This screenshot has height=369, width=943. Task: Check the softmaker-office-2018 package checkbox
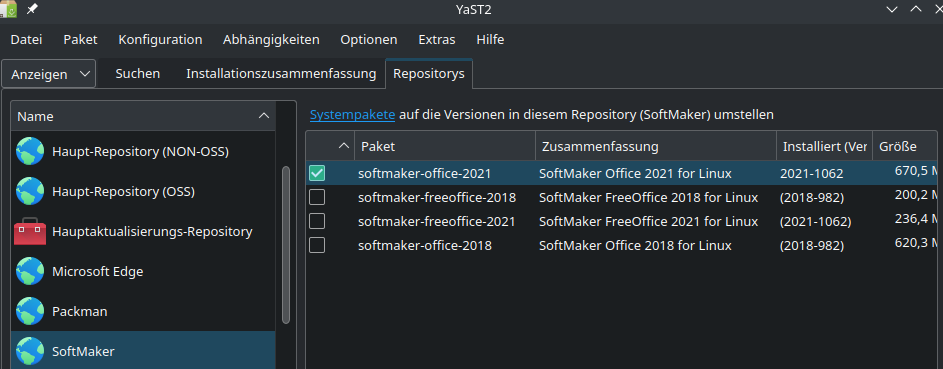(x=317, y=245)
